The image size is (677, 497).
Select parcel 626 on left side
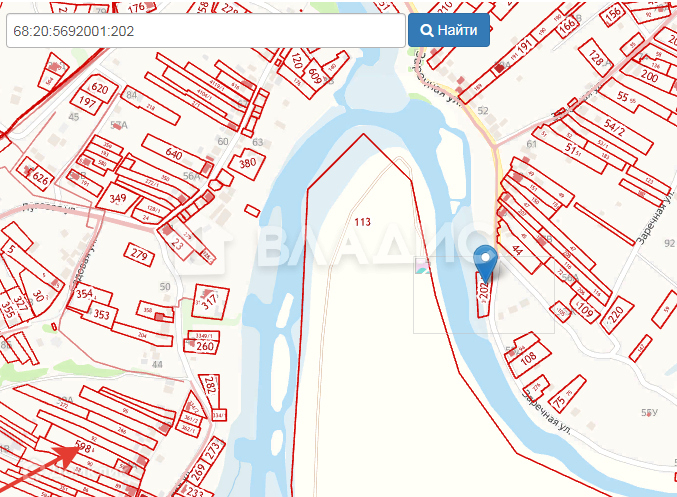pyautogui.click(x=40, y=178)
